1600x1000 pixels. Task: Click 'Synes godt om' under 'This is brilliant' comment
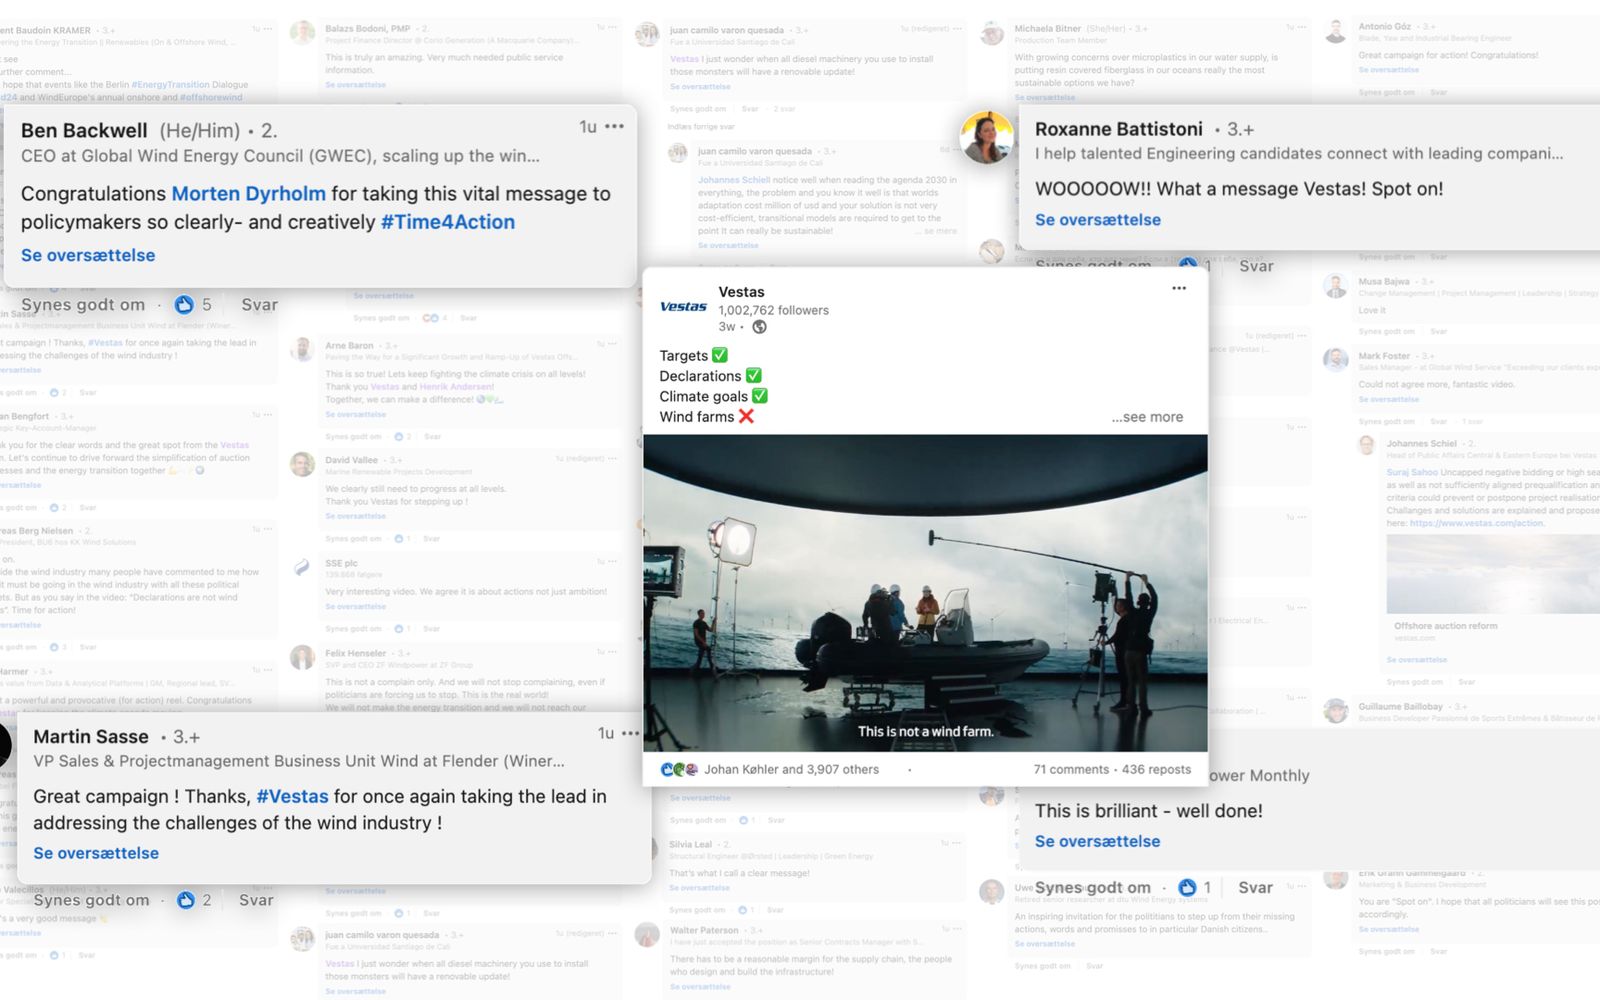pos(1093,887)
